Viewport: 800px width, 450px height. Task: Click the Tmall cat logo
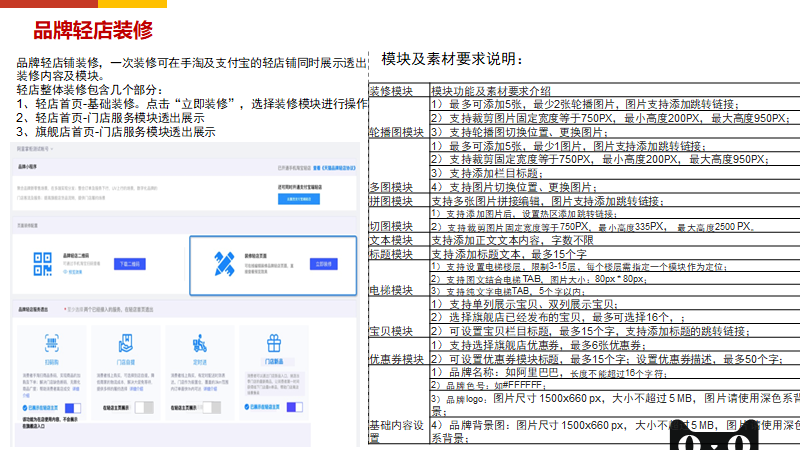(x=714, y=436)
